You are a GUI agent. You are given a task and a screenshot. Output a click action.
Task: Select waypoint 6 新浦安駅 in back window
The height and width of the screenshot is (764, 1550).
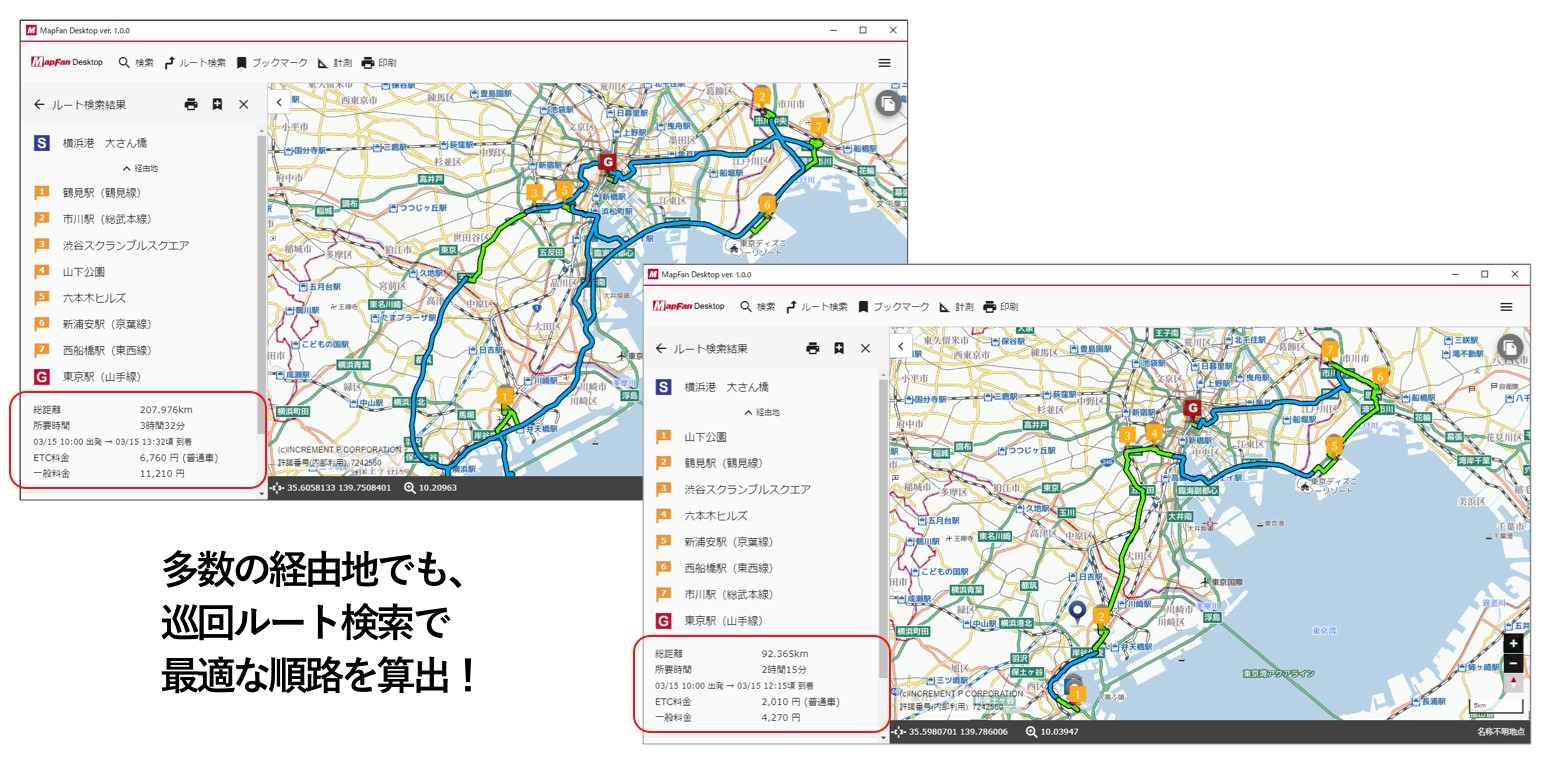(x=92, y=324)
